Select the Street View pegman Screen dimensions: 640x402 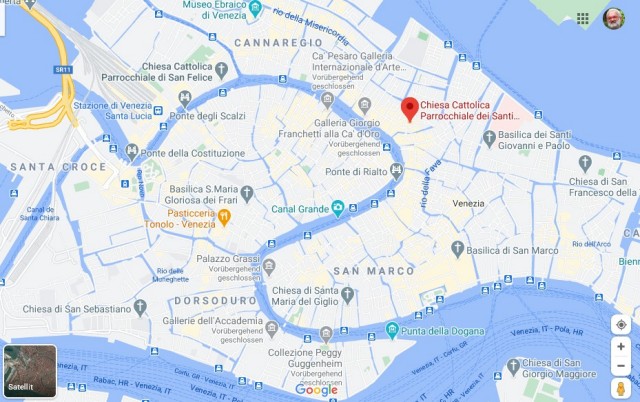click(x=621, y=389)
